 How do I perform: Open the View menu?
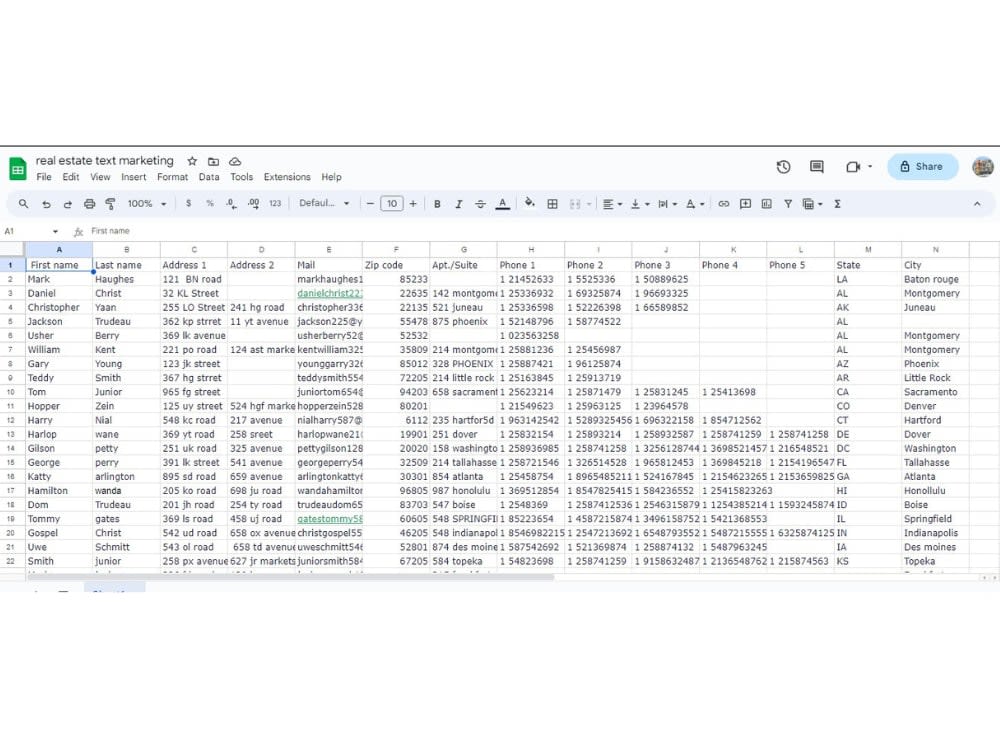100,177
